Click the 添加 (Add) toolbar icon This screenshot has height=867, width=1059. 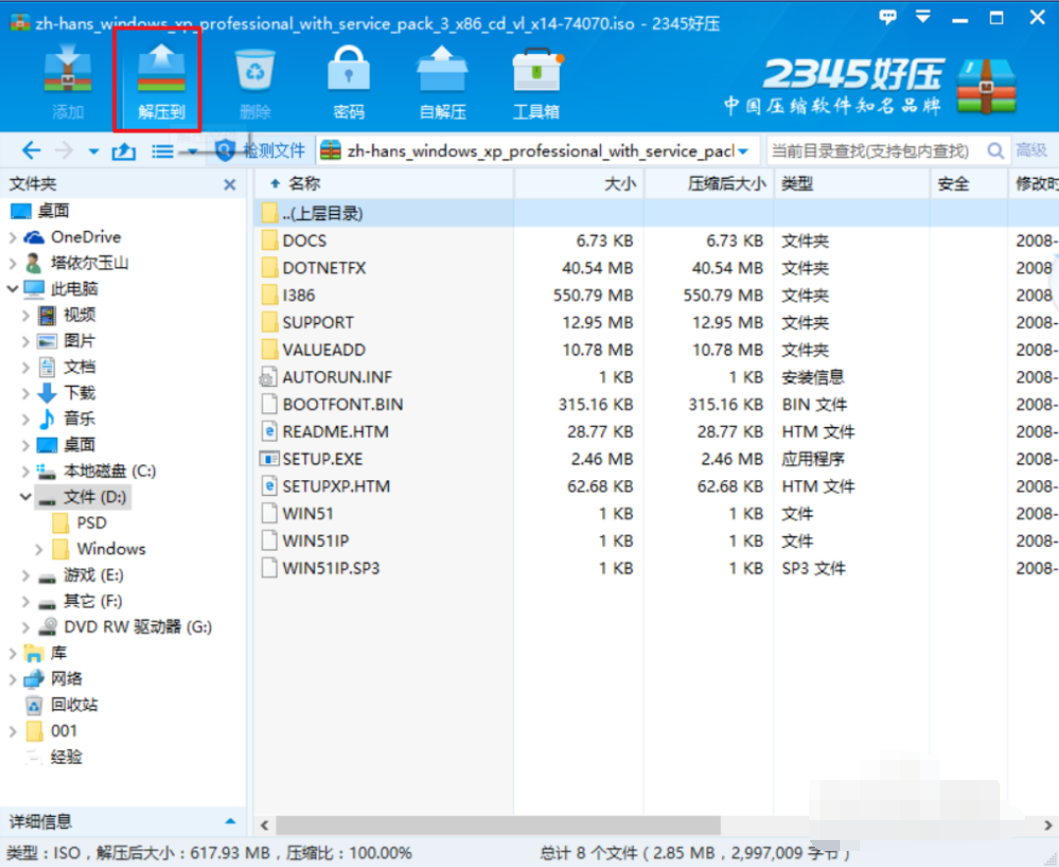pyautogui.click(x=68, y=81)
